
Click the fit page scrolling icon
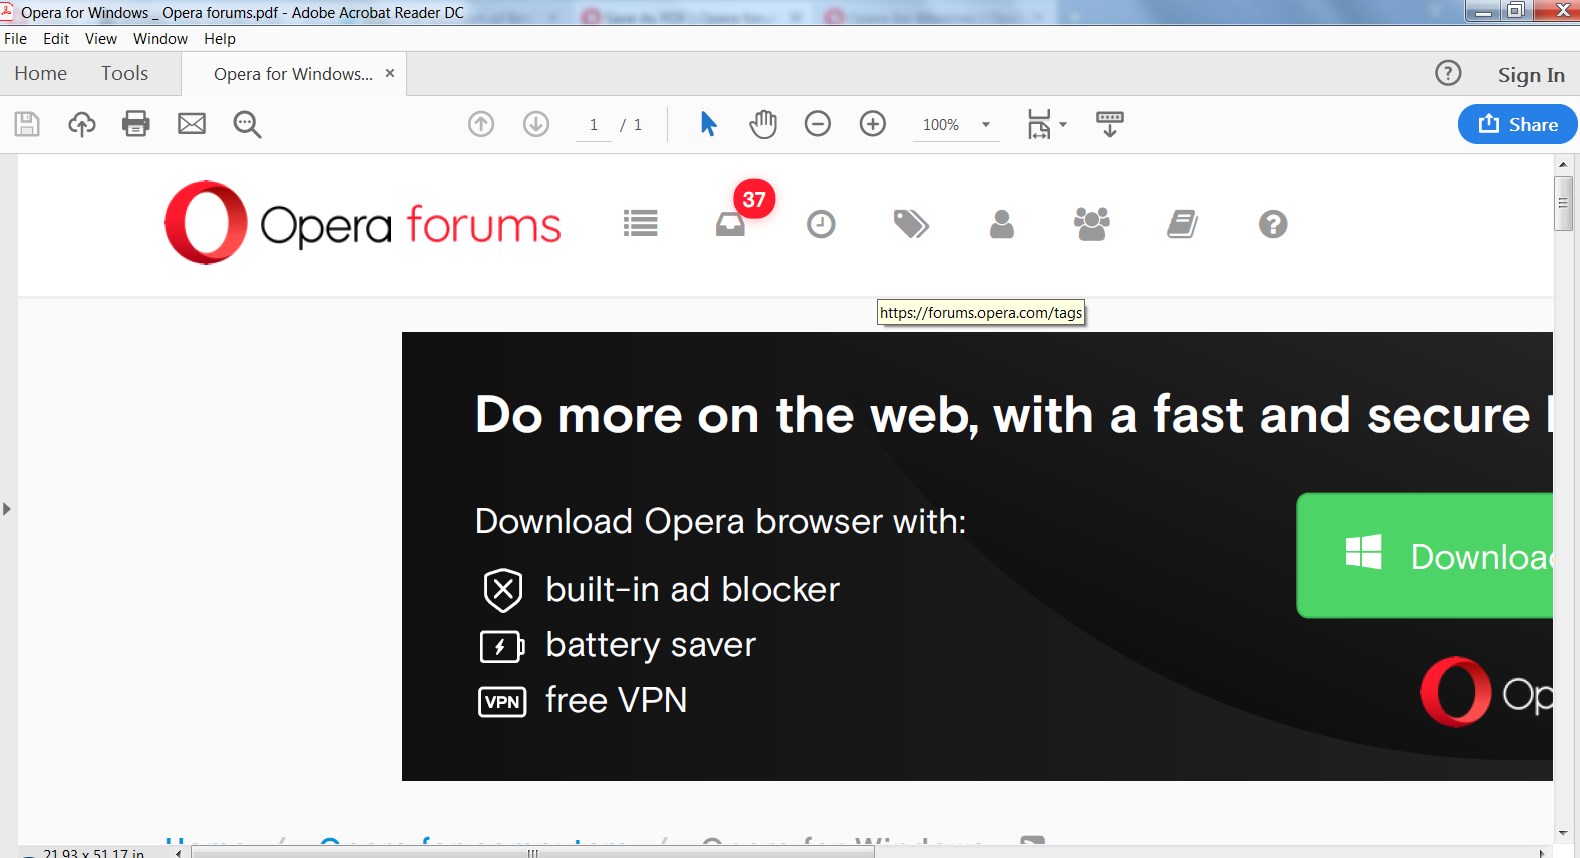click(1039, 124)
